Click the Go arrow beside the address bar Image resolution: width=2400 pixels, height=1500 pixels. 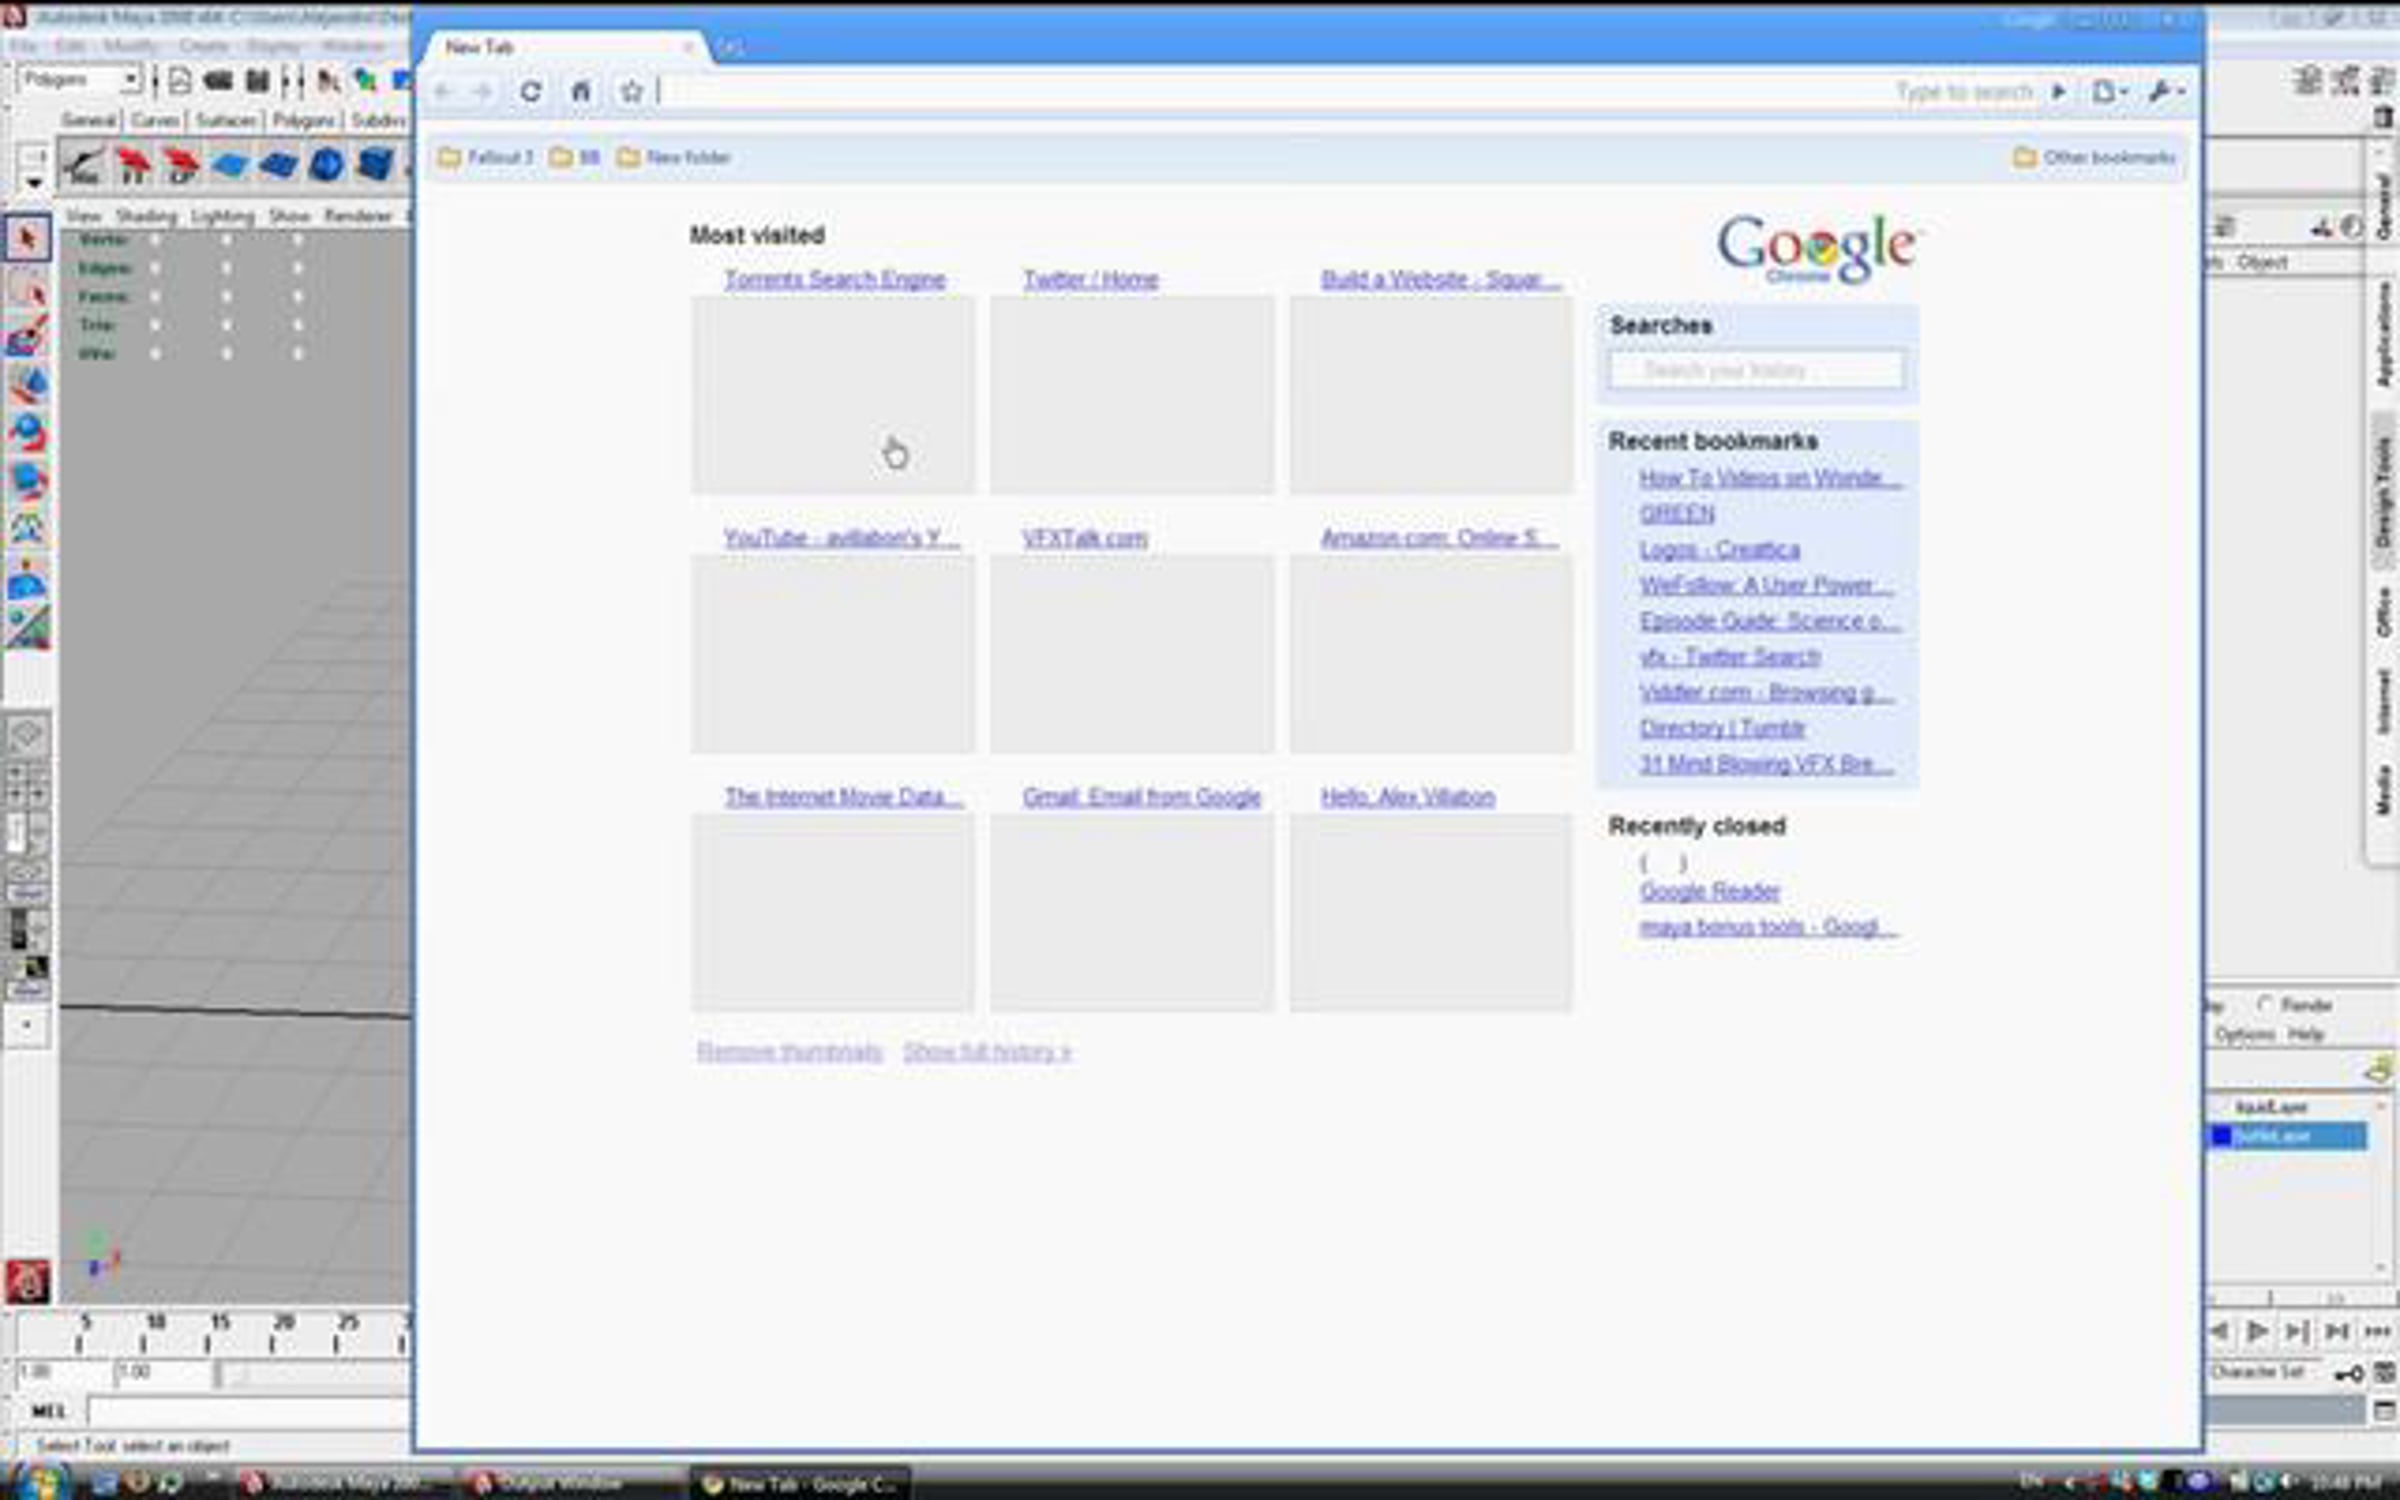pyautogui.click(x=2059, y=92)
